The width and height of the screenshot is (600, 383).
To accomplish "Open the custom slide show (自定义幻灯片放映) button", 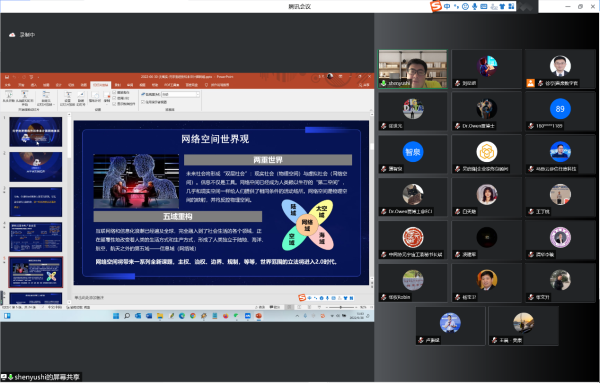I will point(45,98).
